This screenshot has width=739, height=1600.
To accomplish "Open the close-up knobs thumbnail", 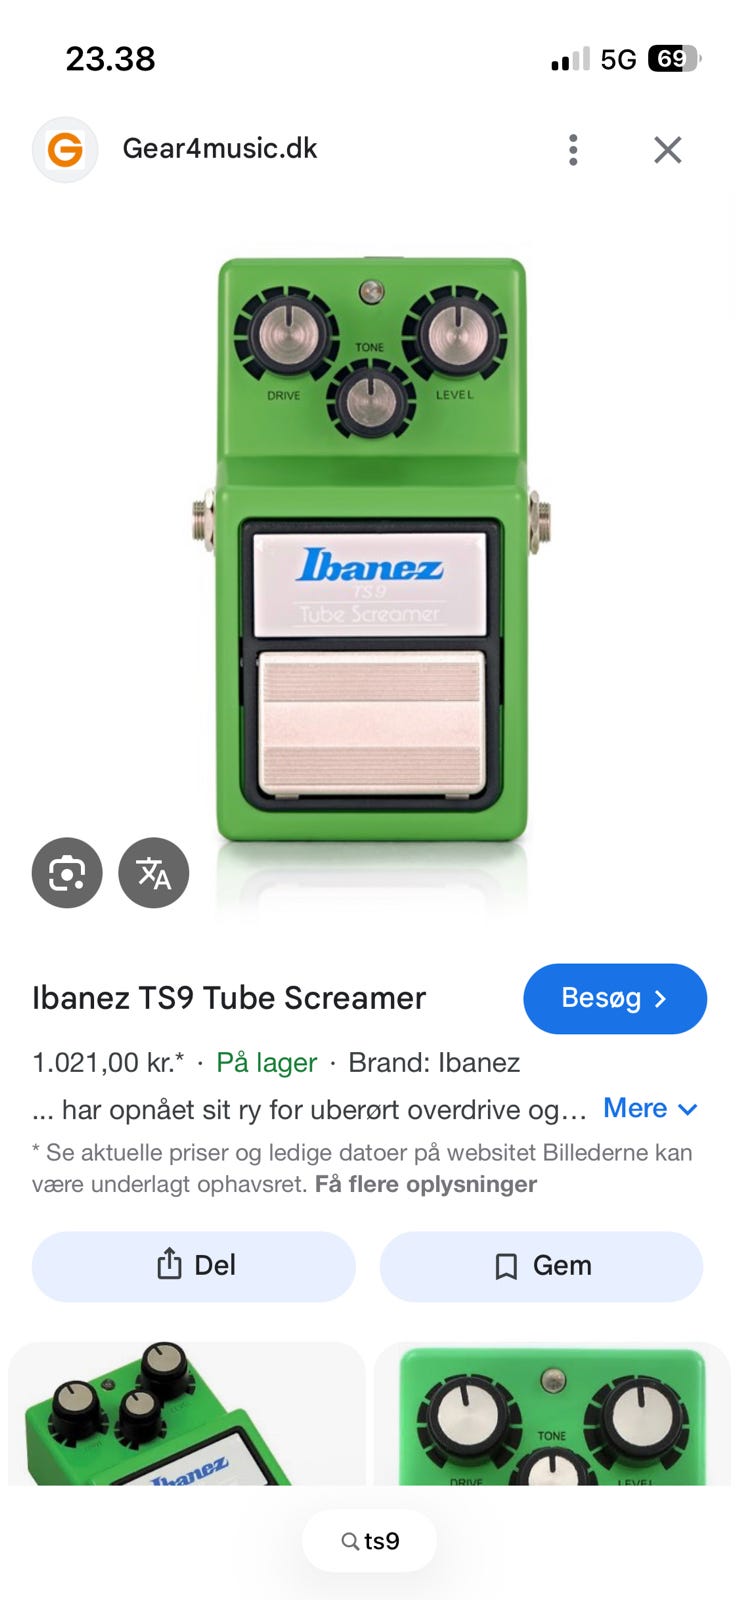I will 552,1413.
